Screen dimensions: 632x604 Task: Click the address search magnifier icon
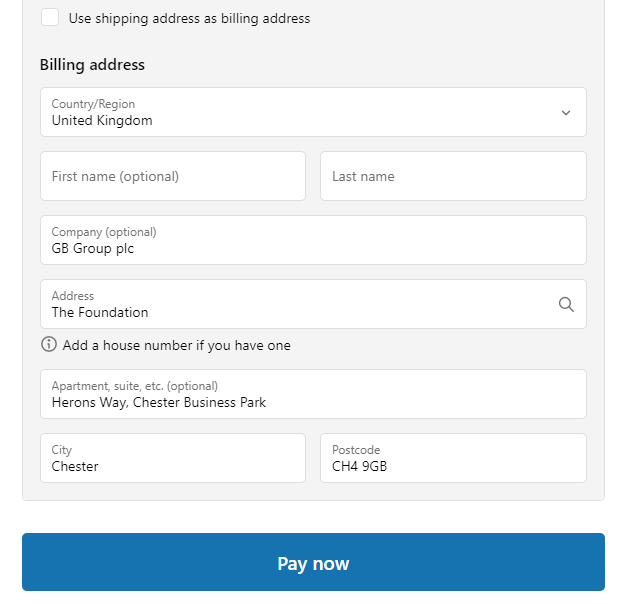(566, 304)
